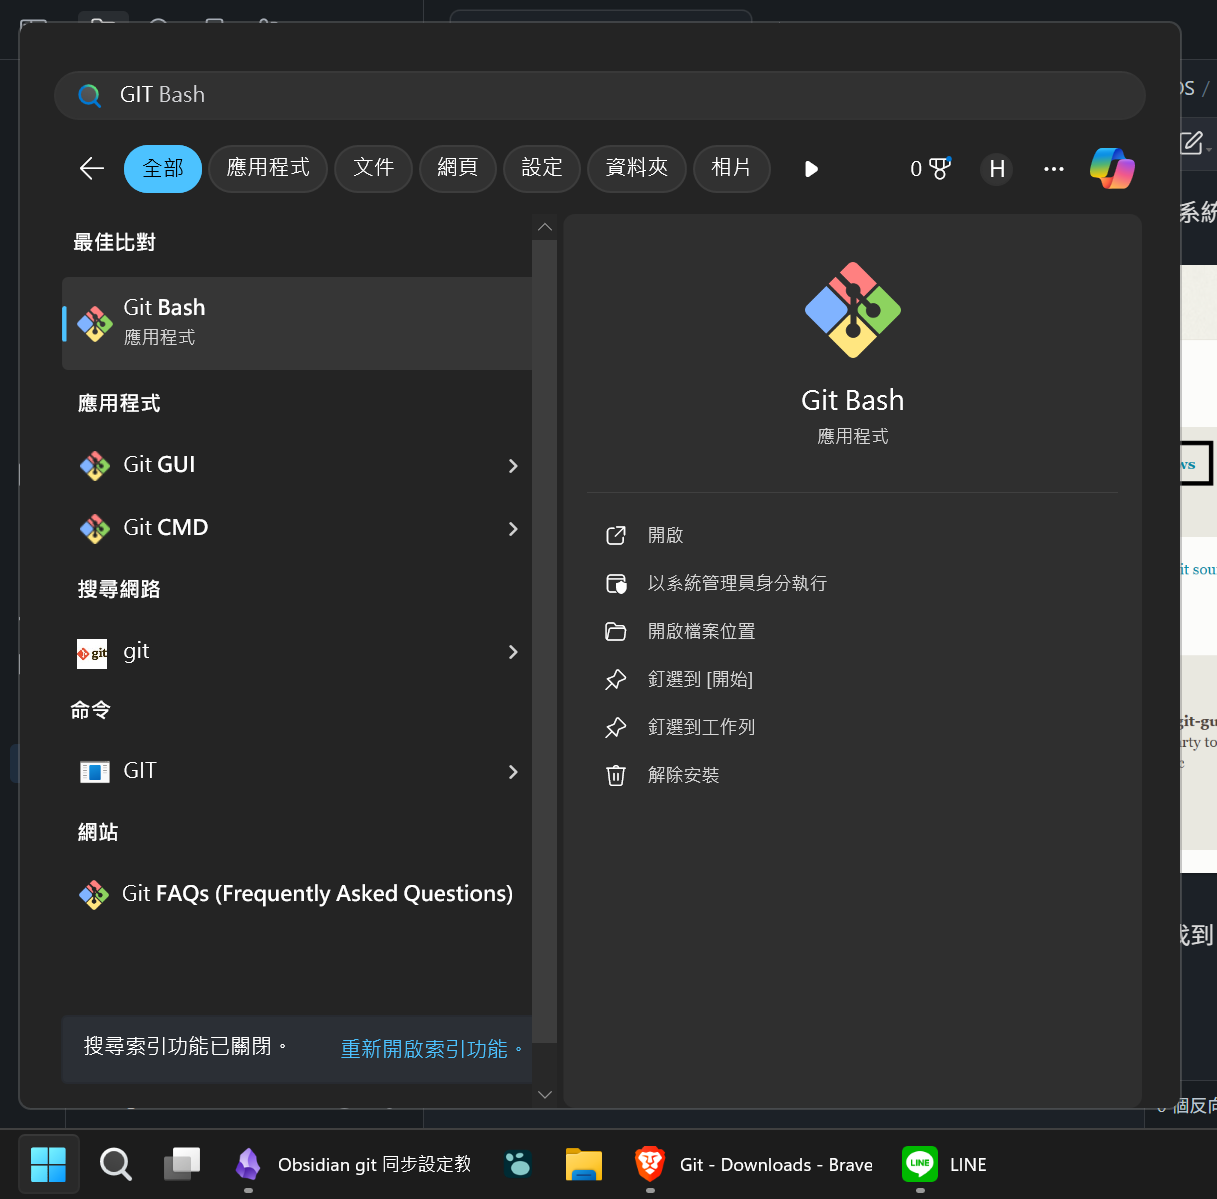
Task: Switch to LINE app on taskbar
Action: (945, 1164)
